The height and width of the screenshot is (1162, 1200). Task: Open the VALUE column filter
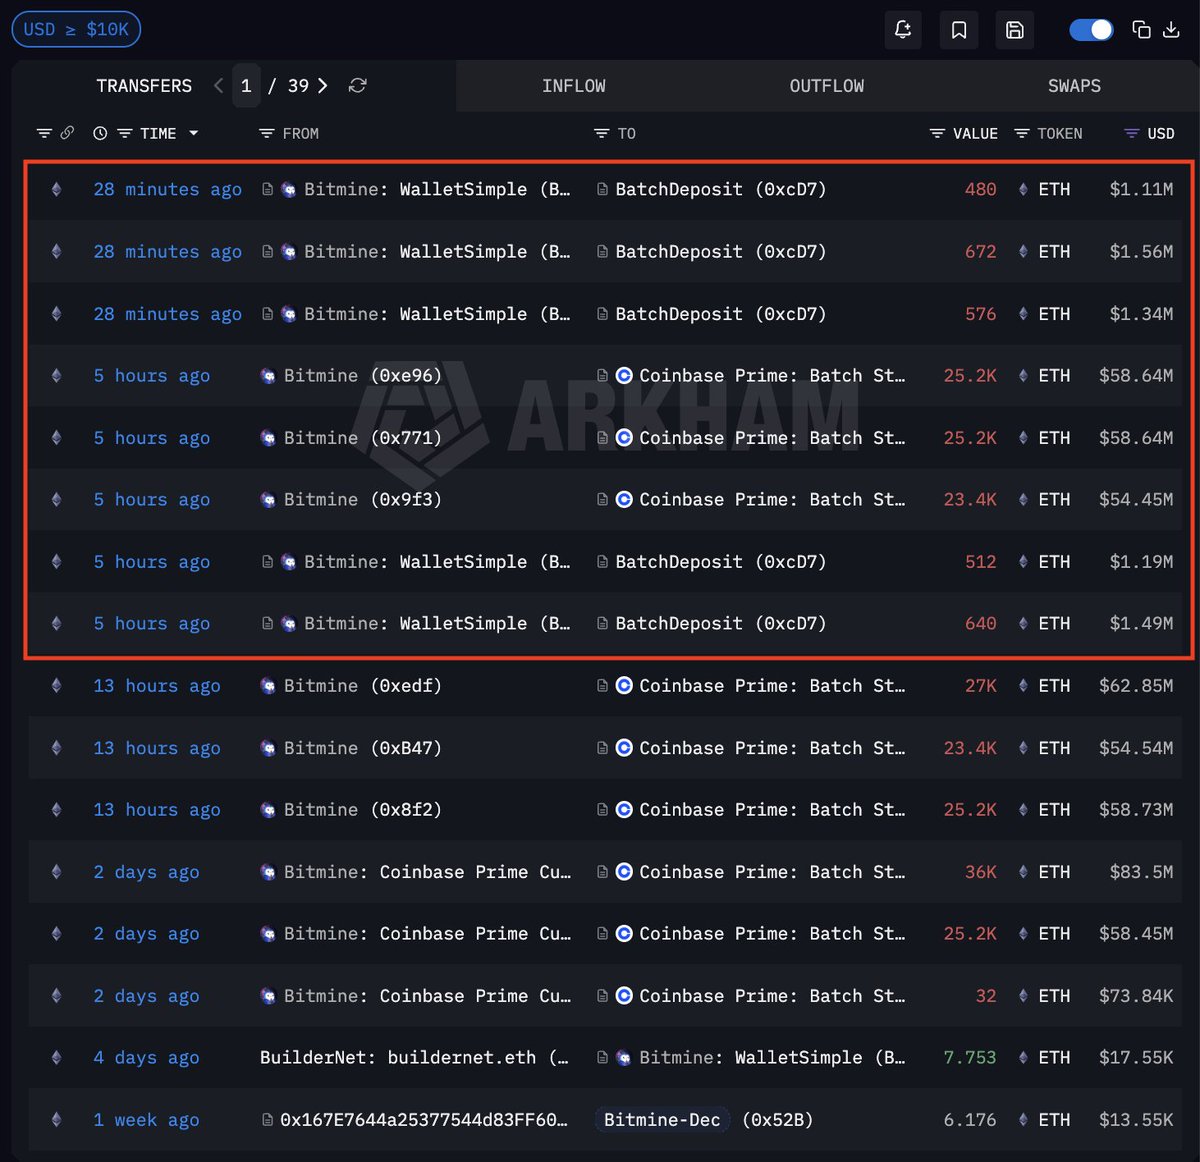tap(937, 133)
